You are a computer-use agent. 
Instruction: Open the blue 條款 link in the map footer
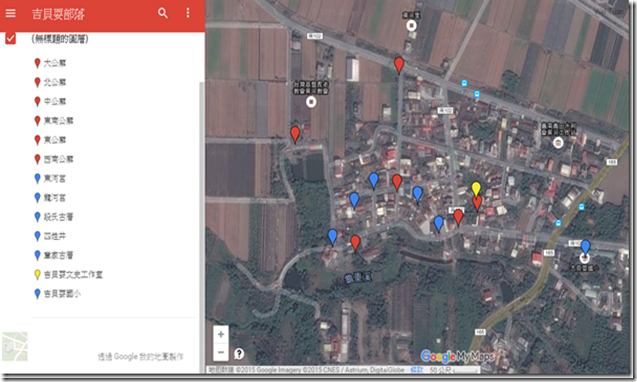[416, 370]
